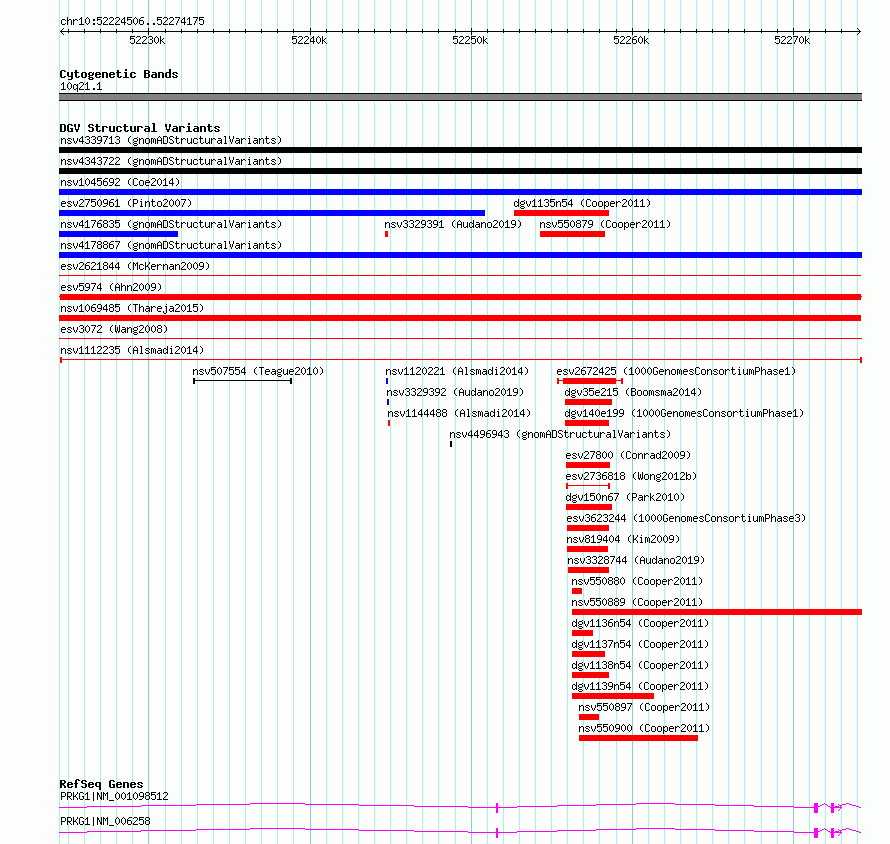Open esv3623244 1000Genomes Phase3 label
Image resolution: width=890 pixels, height=844 pixels.
pos(686,518)
